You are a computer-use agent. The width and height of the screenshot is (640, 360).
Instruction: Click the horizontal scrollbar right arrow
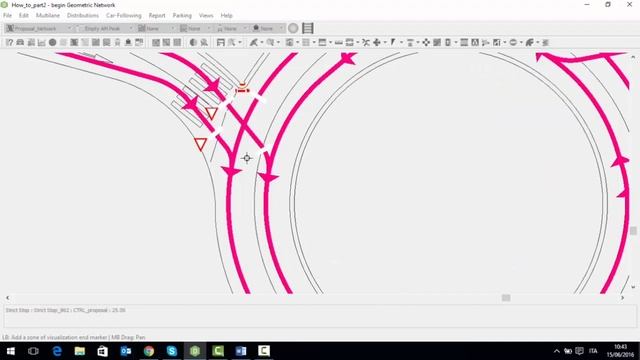(x=622, y=298)
